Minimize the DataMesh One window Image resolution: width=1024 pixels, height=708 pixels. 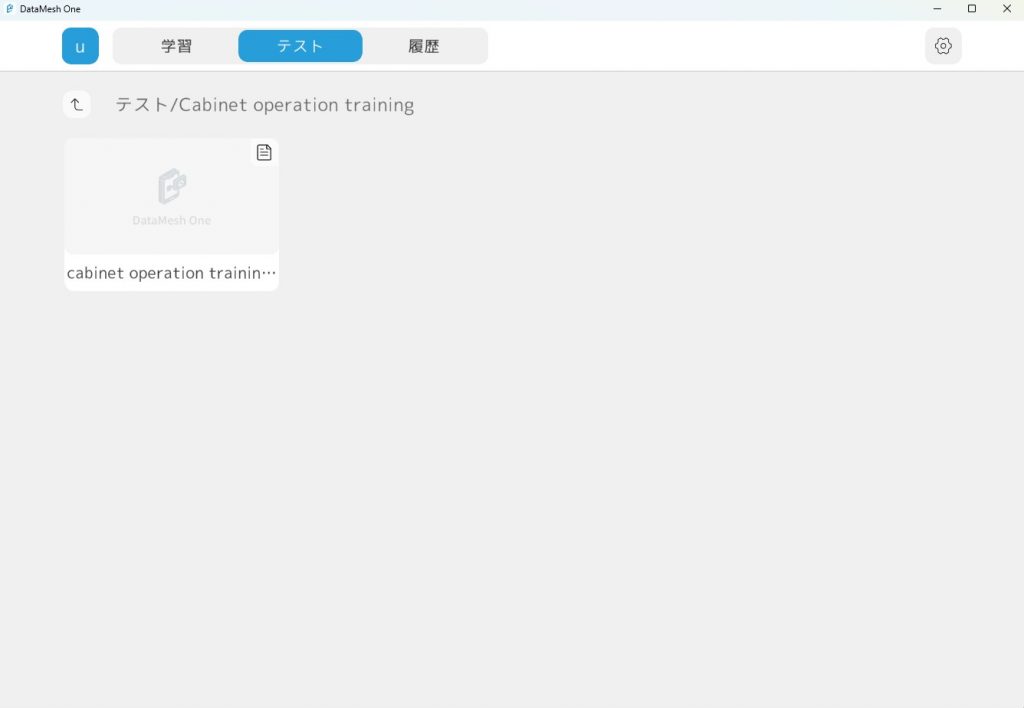pyautogui.click(x=937, y=9)
